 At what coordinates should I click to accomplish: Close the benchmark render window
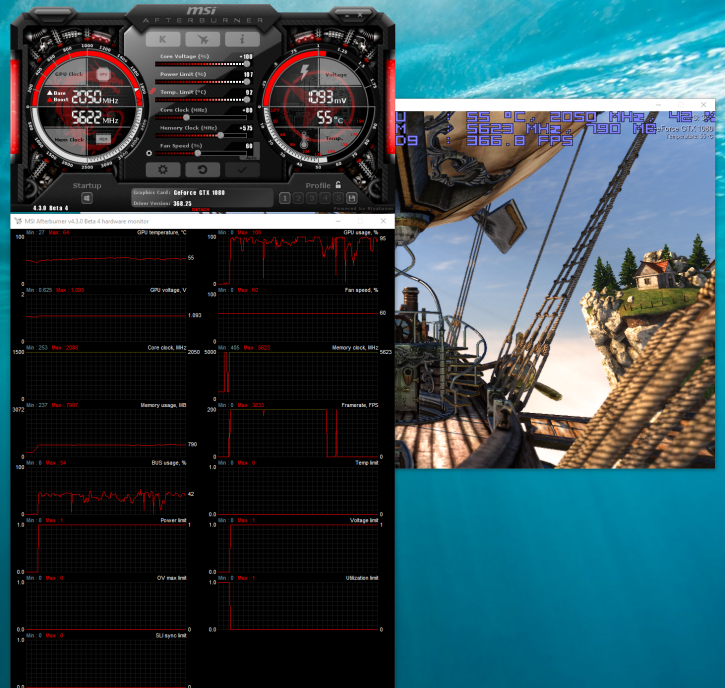703,105
